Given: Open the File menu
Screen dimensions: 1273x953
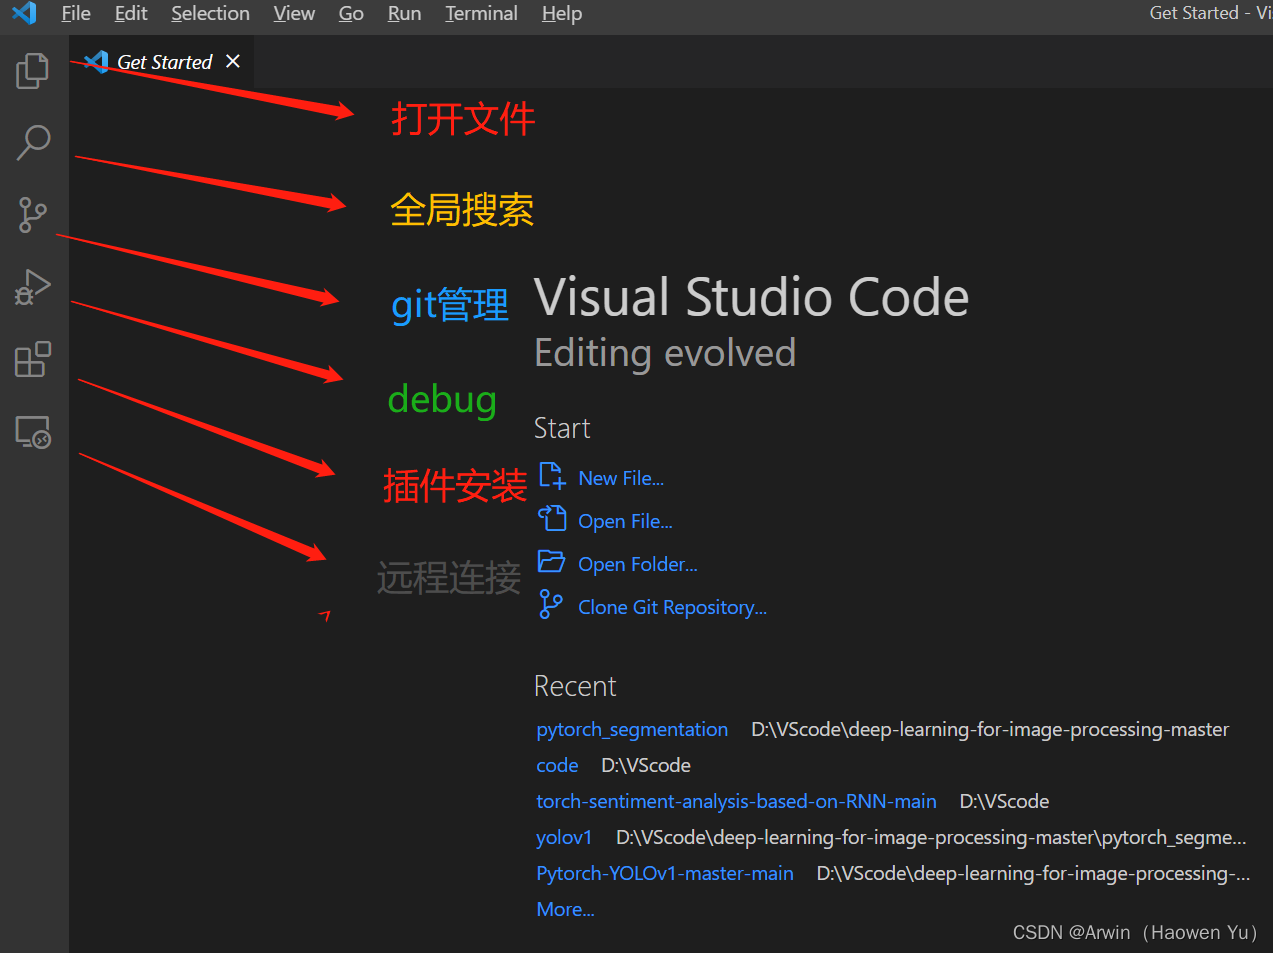Looking at the screenshot, I should (x=76, y=13).
